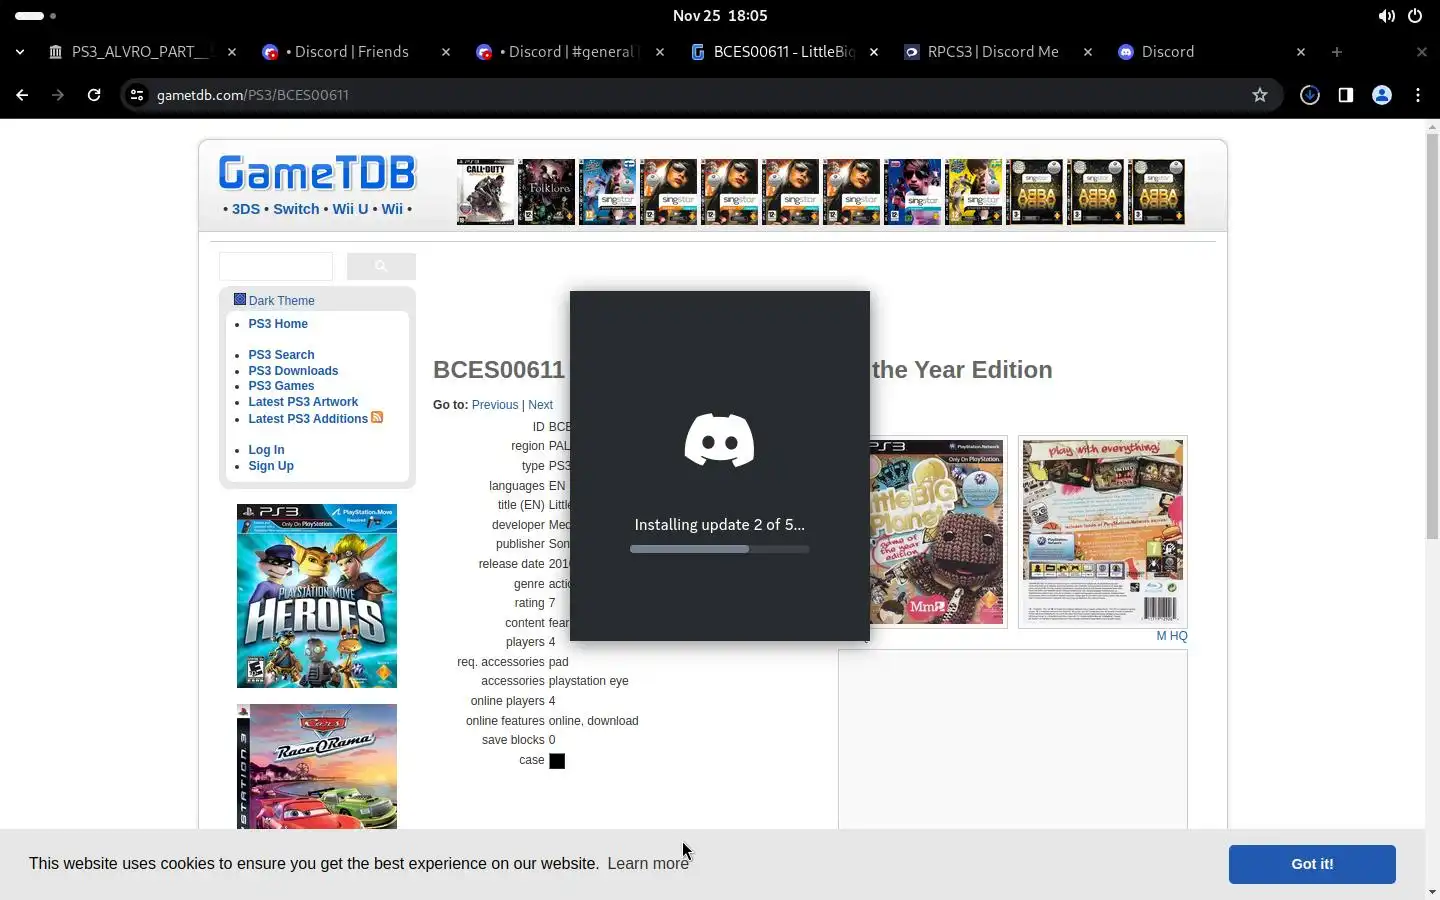The image size is (1440, 900).
Task: Open PS3 Search page
Action: [x=281, y=355]
